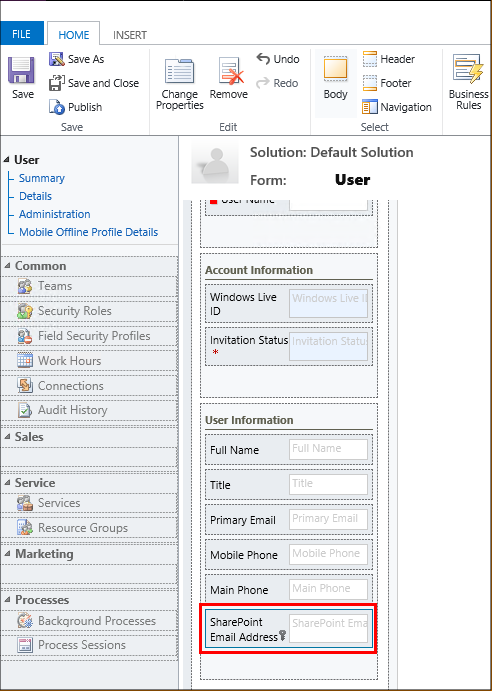Screen dimensions: 492x691
Task: Click the Save As icon
Action: [57, 59]
